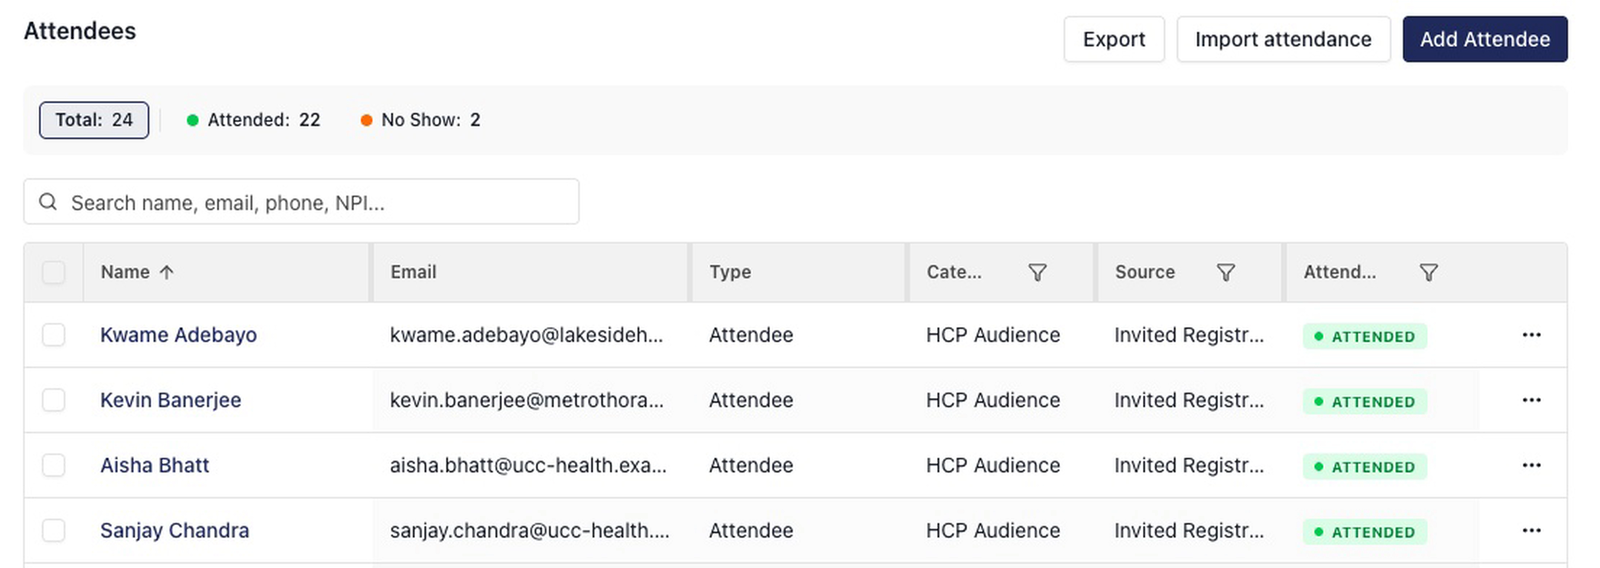Open Aisha Bhatt profile link
Screen dimensions: 1600x568
pos(155,465)
